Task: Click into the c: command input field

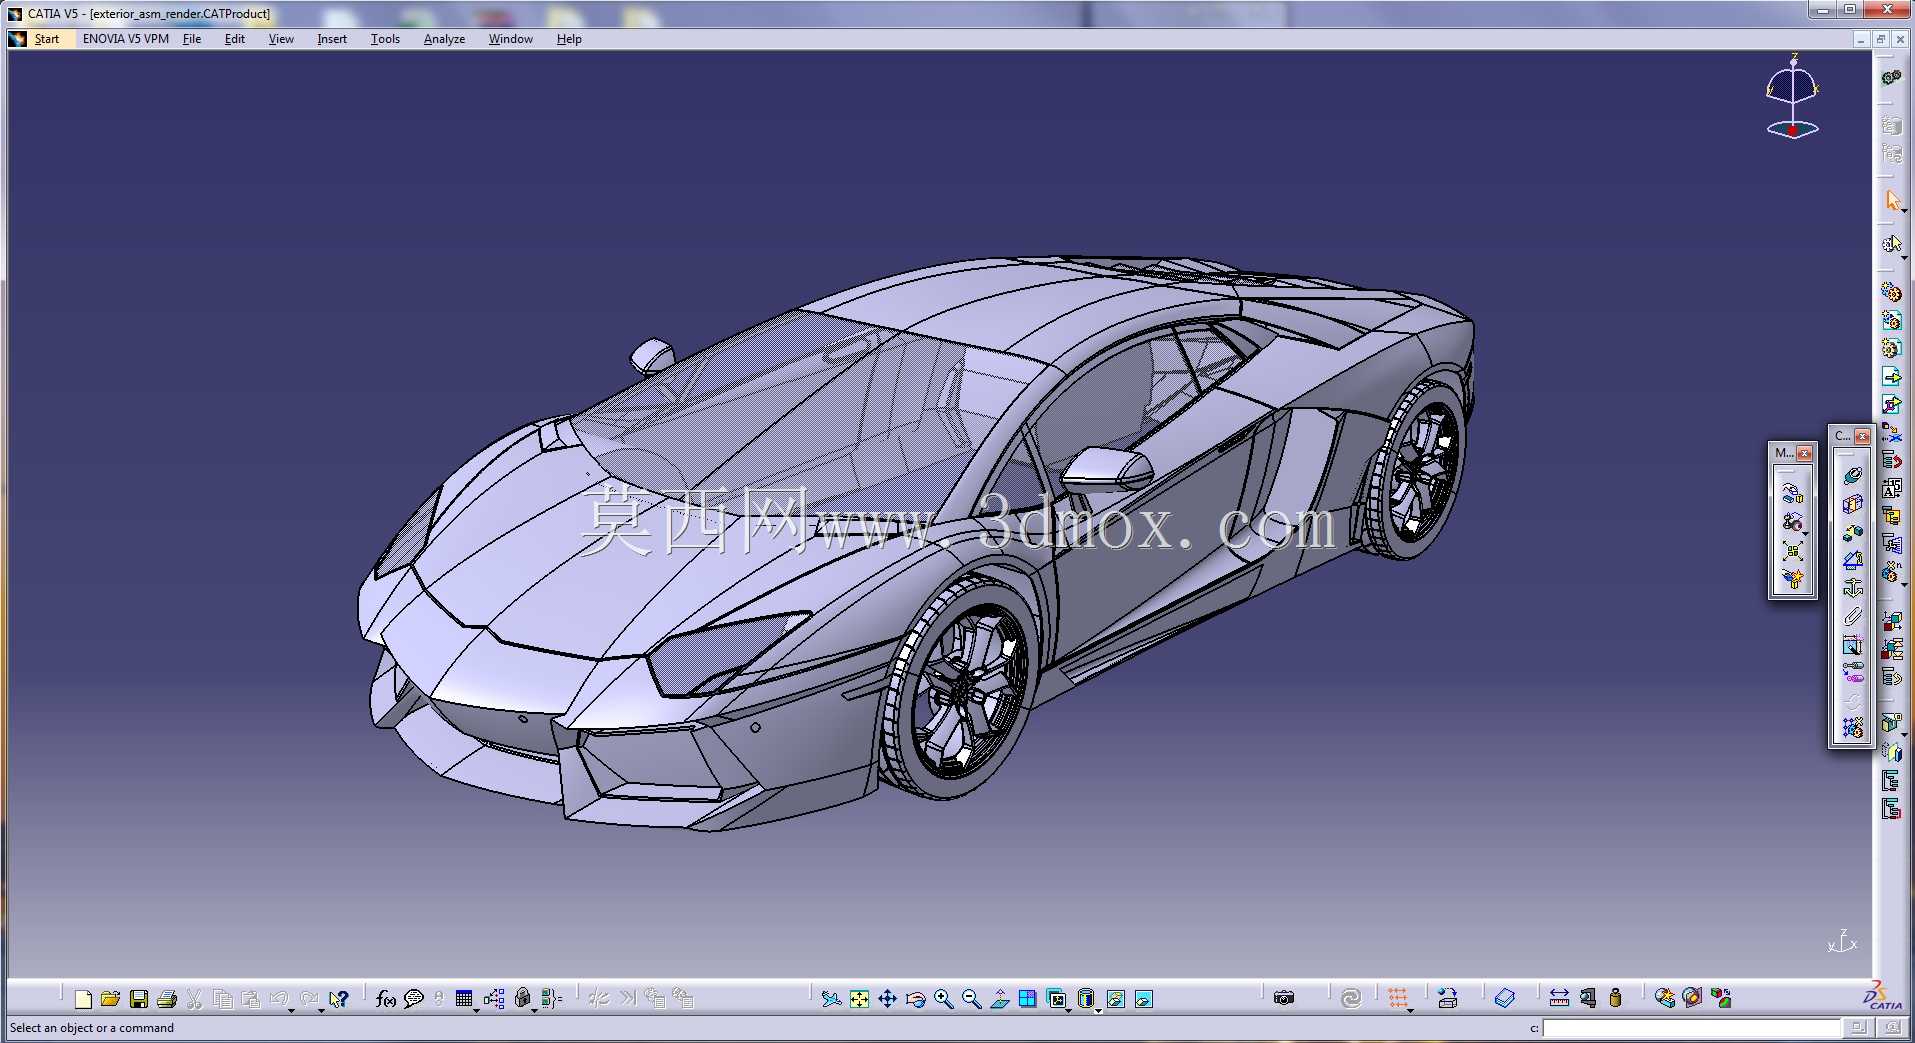Action: (1691, 1028)
